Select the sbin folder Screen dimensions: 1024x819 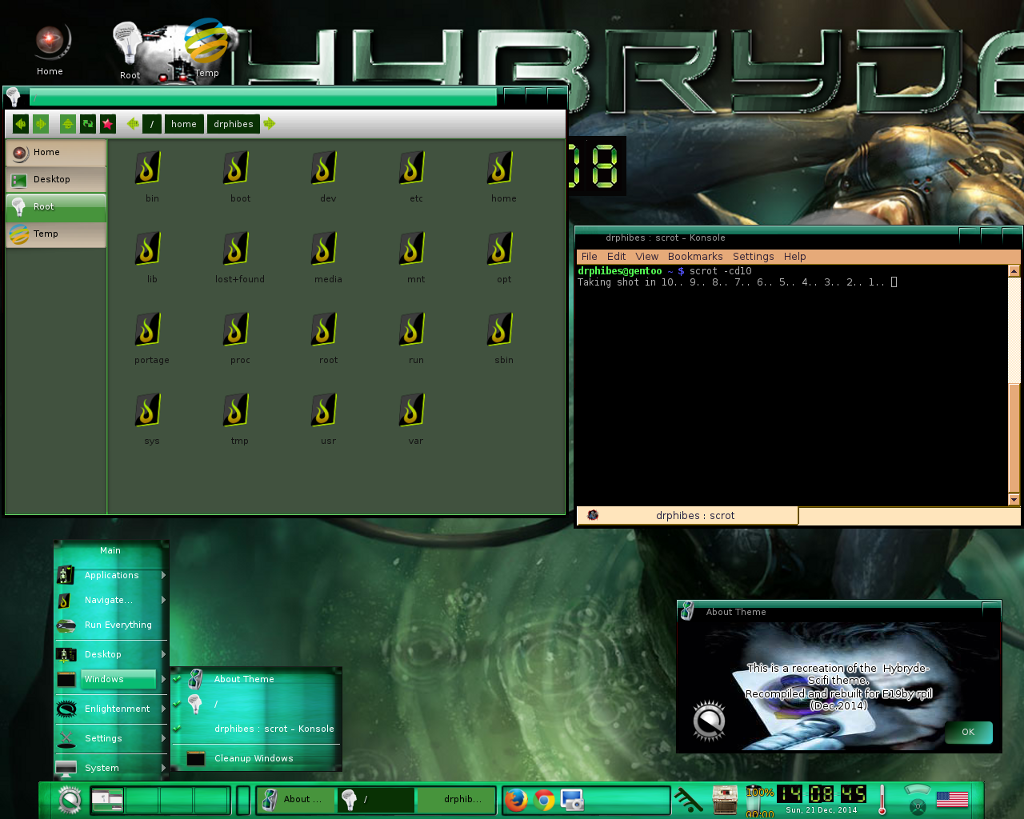[x=504, y=338]
